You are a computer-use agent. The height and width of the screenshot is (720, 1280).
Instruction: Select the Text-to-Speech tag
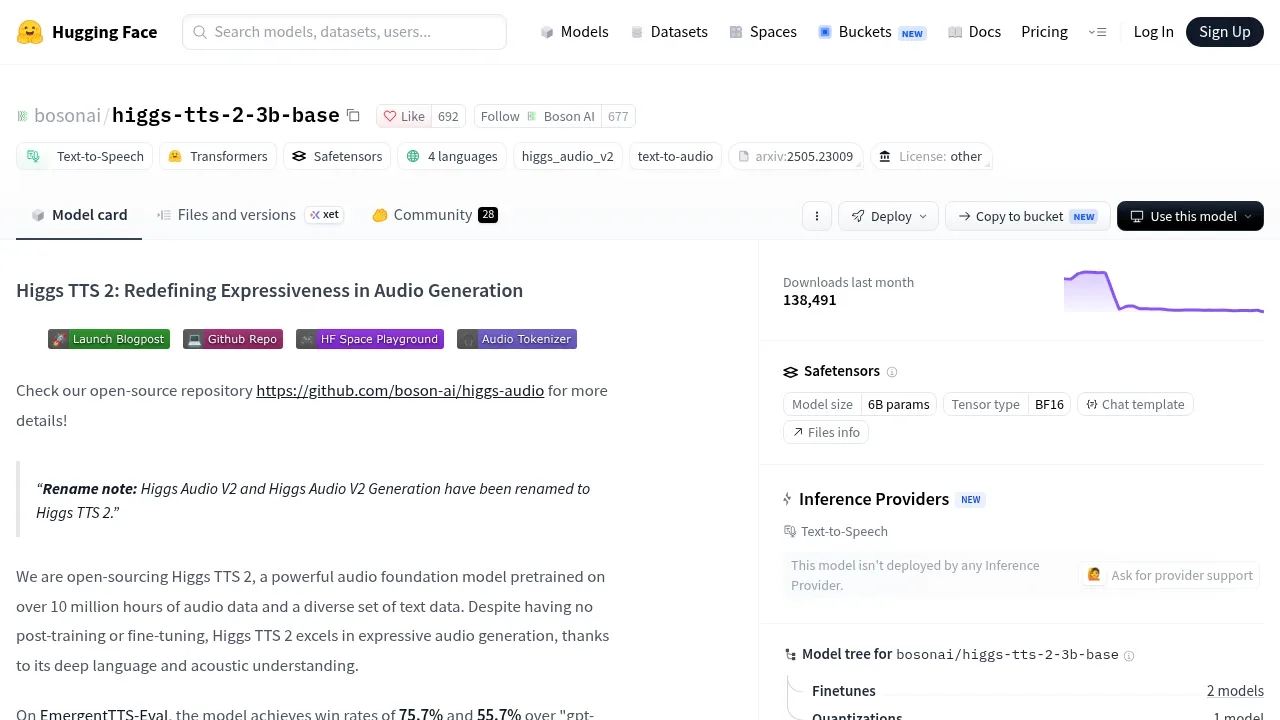pos(84,156)
